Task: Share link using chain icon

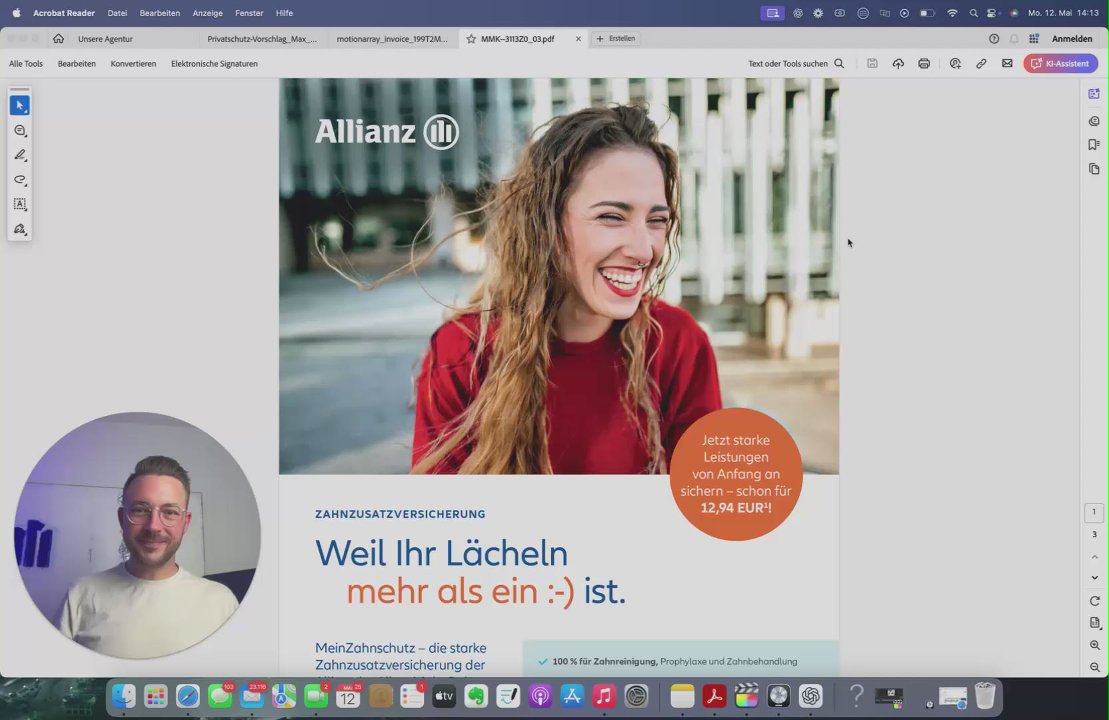Action: [981, 64]
